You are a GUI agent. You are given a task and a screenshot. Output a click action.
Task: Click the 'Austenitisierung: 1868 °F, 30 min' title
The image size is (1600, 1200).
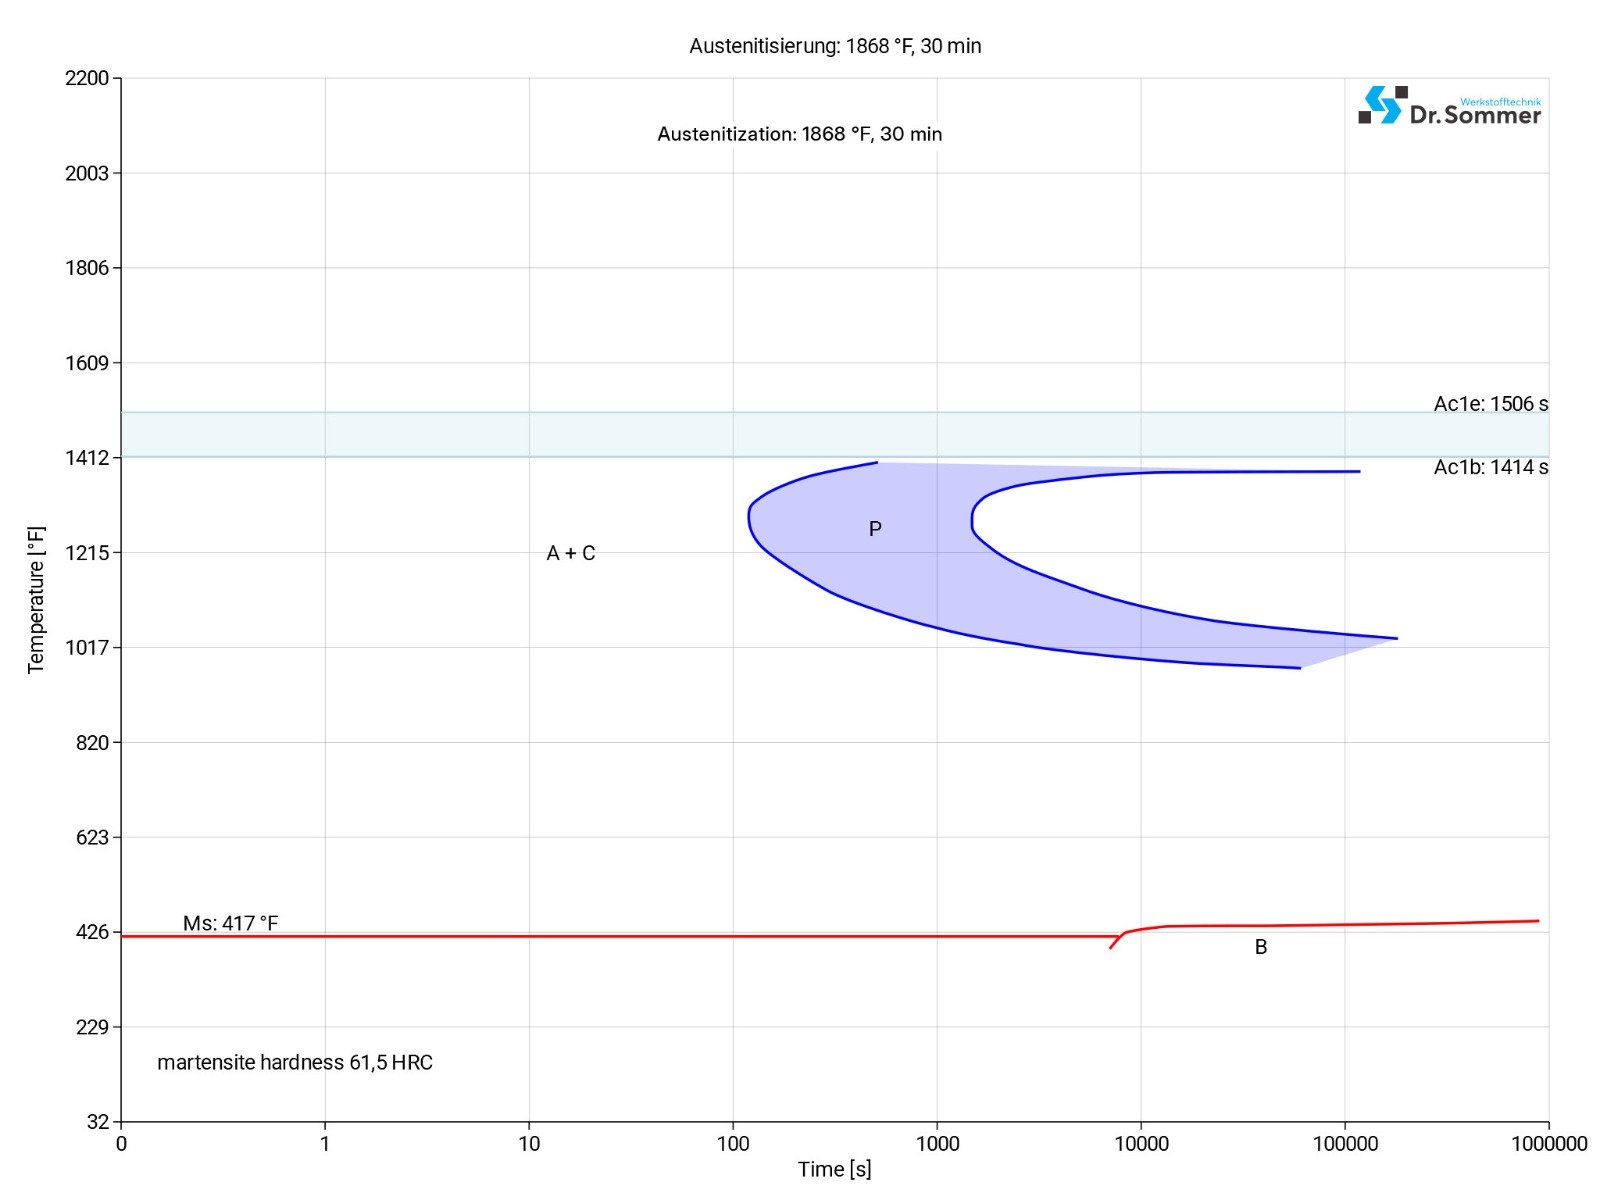pos(835,46)
